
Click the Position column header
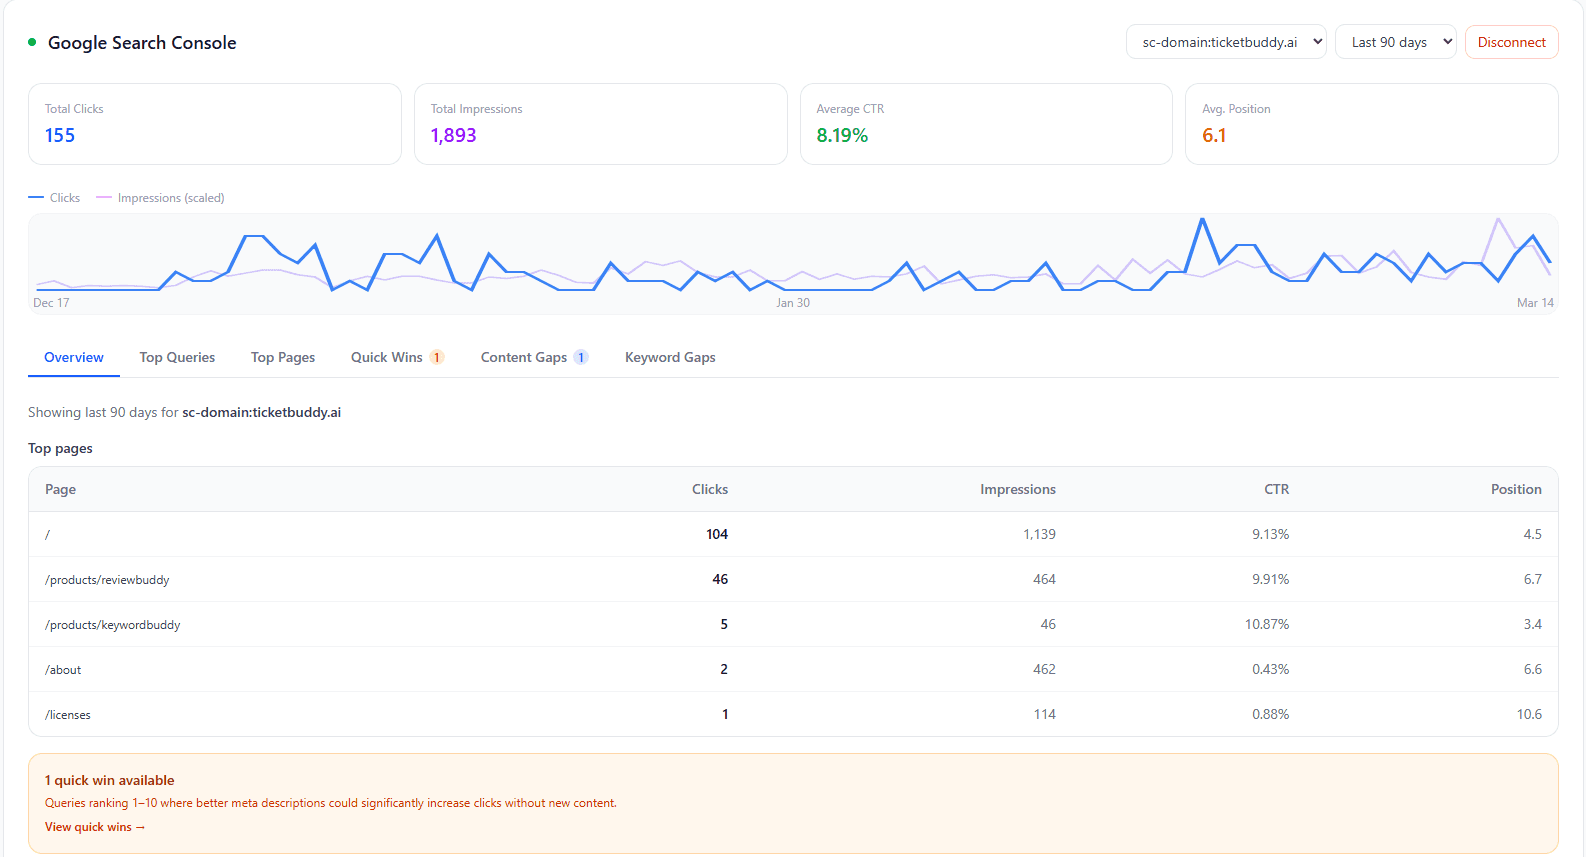point(1515,490)
